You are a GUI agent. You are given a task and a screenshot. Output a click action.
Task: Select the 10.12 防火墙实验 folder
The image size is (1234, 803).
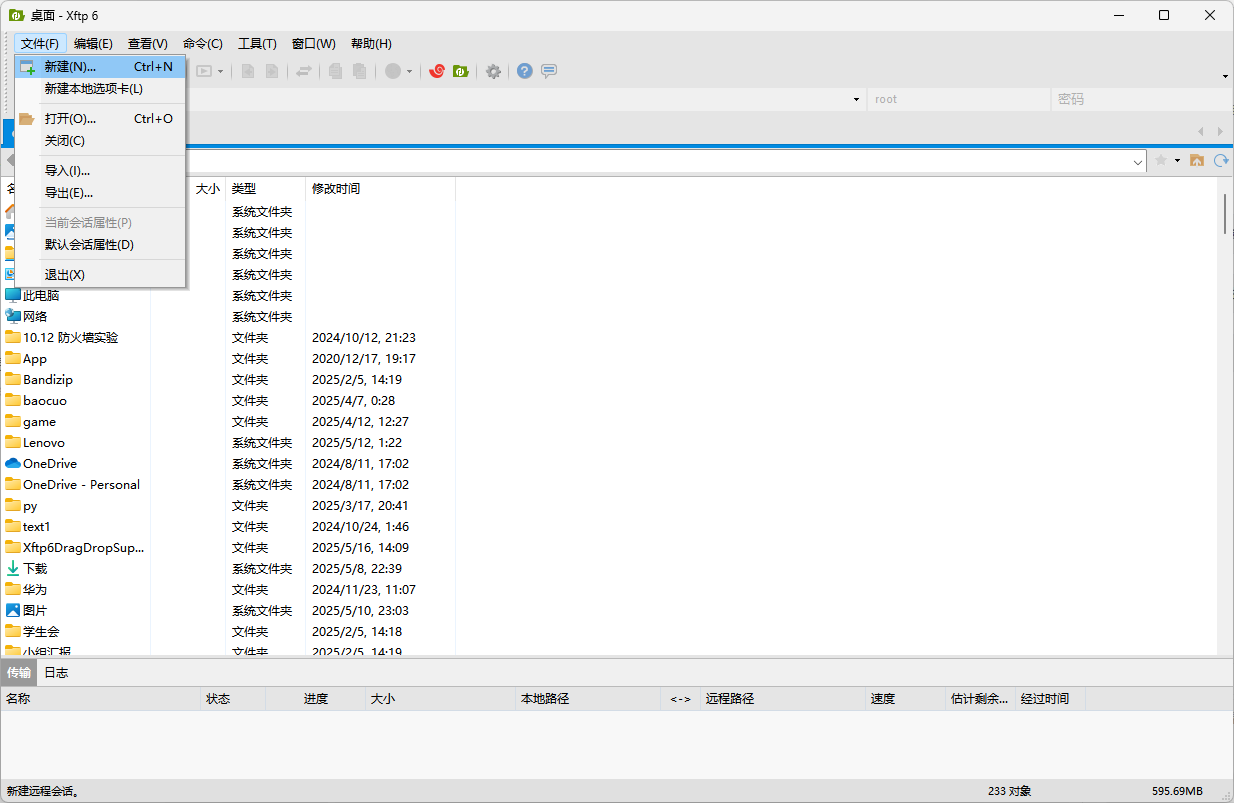[70, 338]
